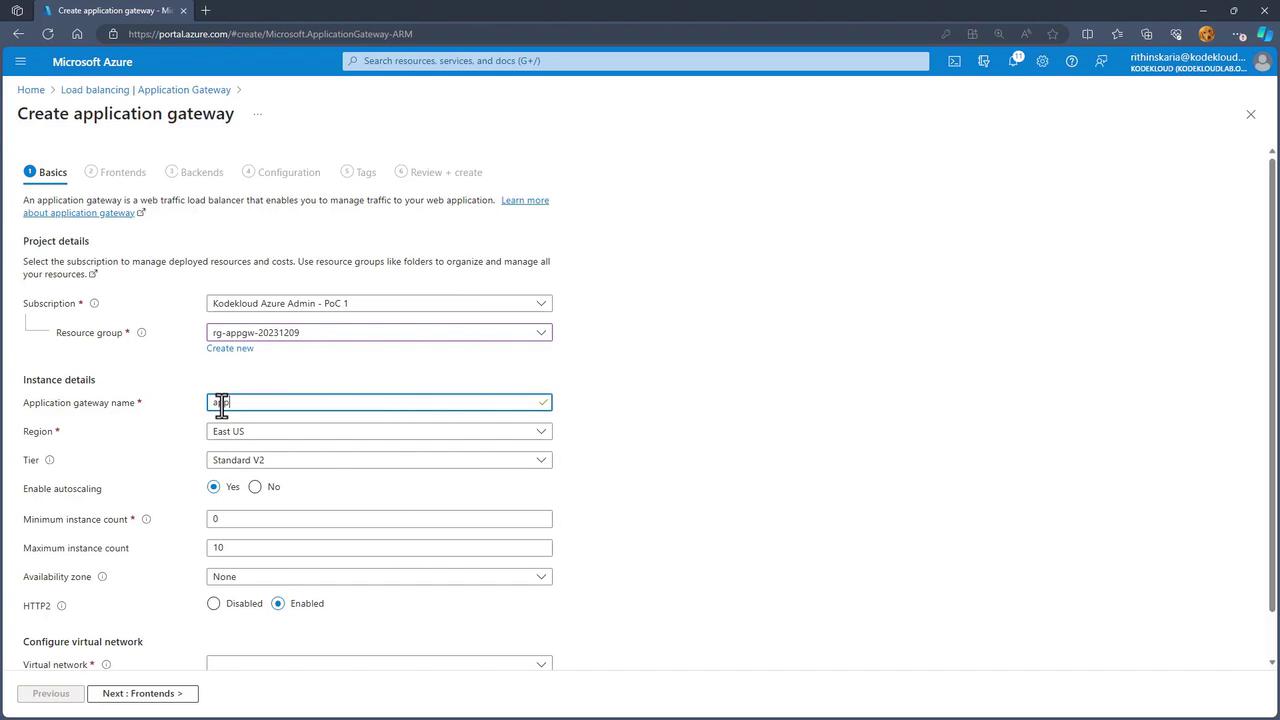Click the info icon beside Minimum instance count
The width and height of the screenshot is (1280, 720).
[x=146, y=520]
